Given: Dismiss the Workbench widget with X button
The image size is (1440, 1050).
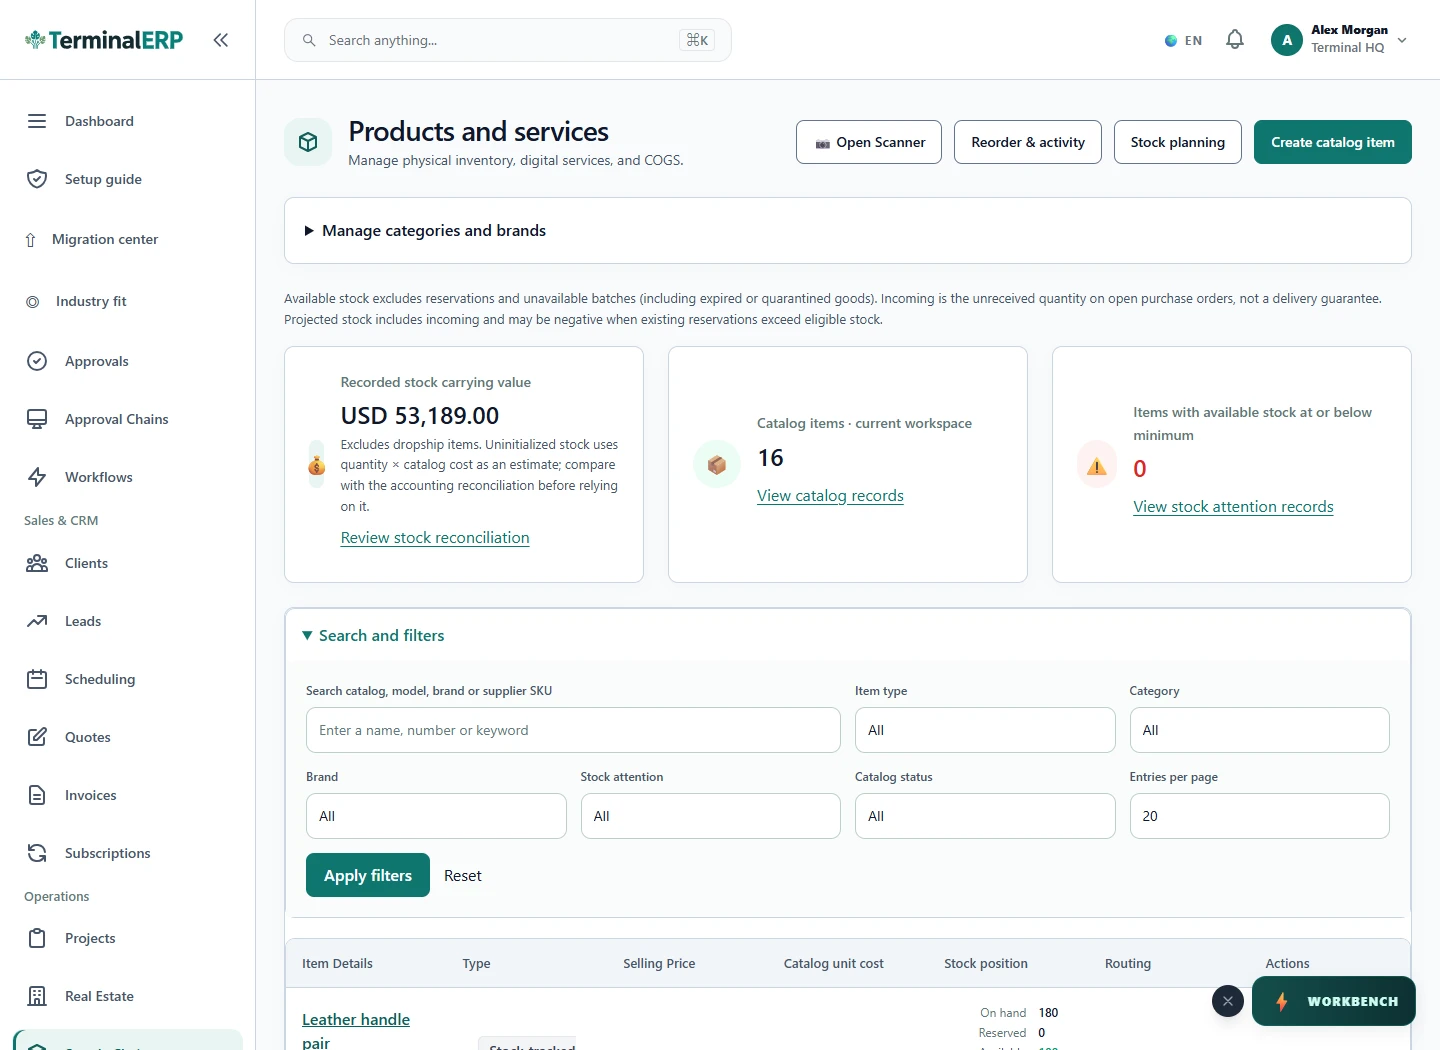Looking at the screenshot, I should 1228,1001.
